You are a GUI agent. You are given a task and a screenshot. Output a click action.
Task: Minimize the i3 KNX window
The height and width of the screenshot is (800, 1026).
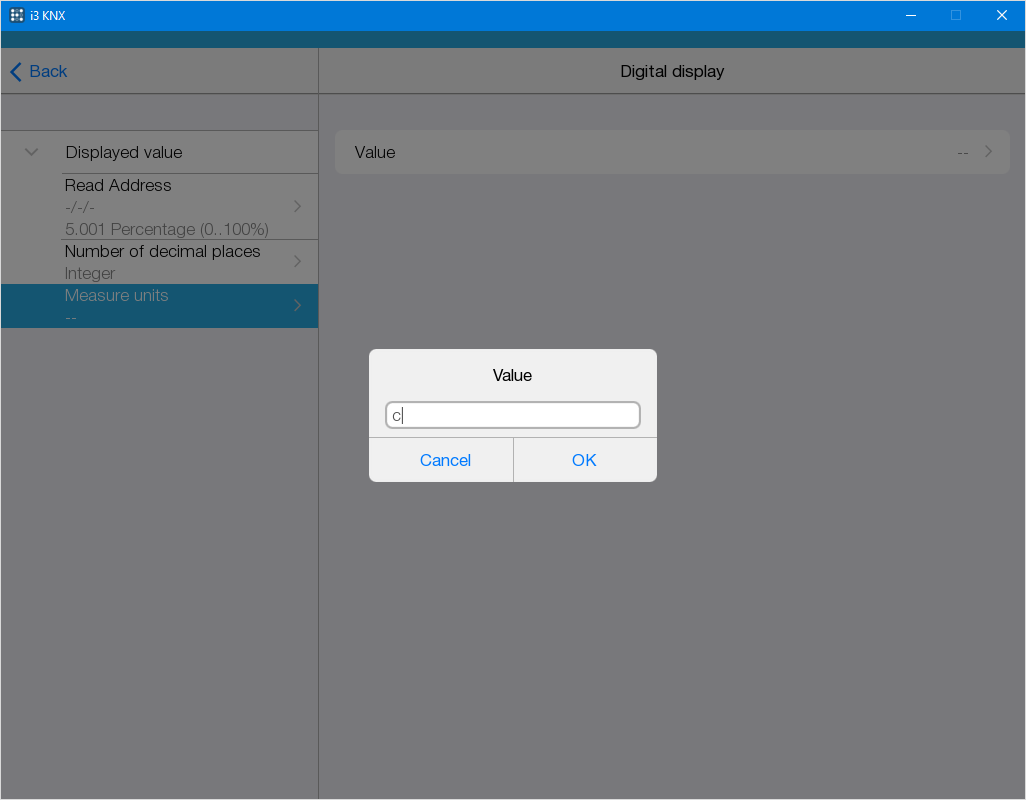click(x=911, y=15)
